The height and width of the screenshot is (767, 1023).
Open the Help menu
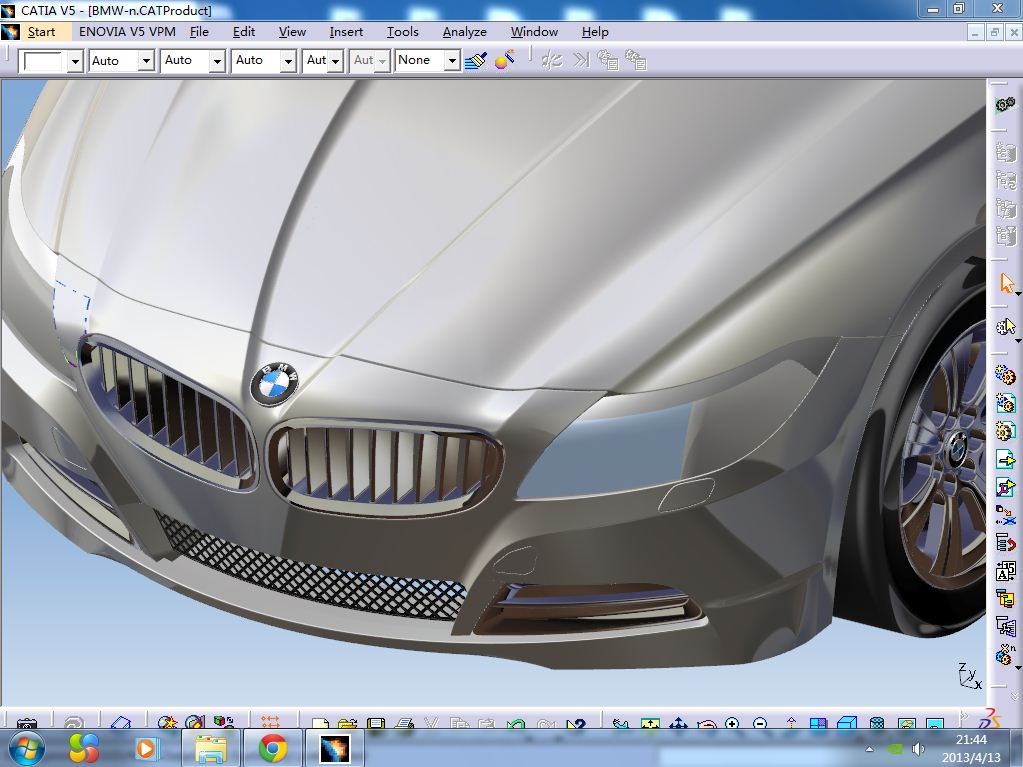click(x=595, y=32)
